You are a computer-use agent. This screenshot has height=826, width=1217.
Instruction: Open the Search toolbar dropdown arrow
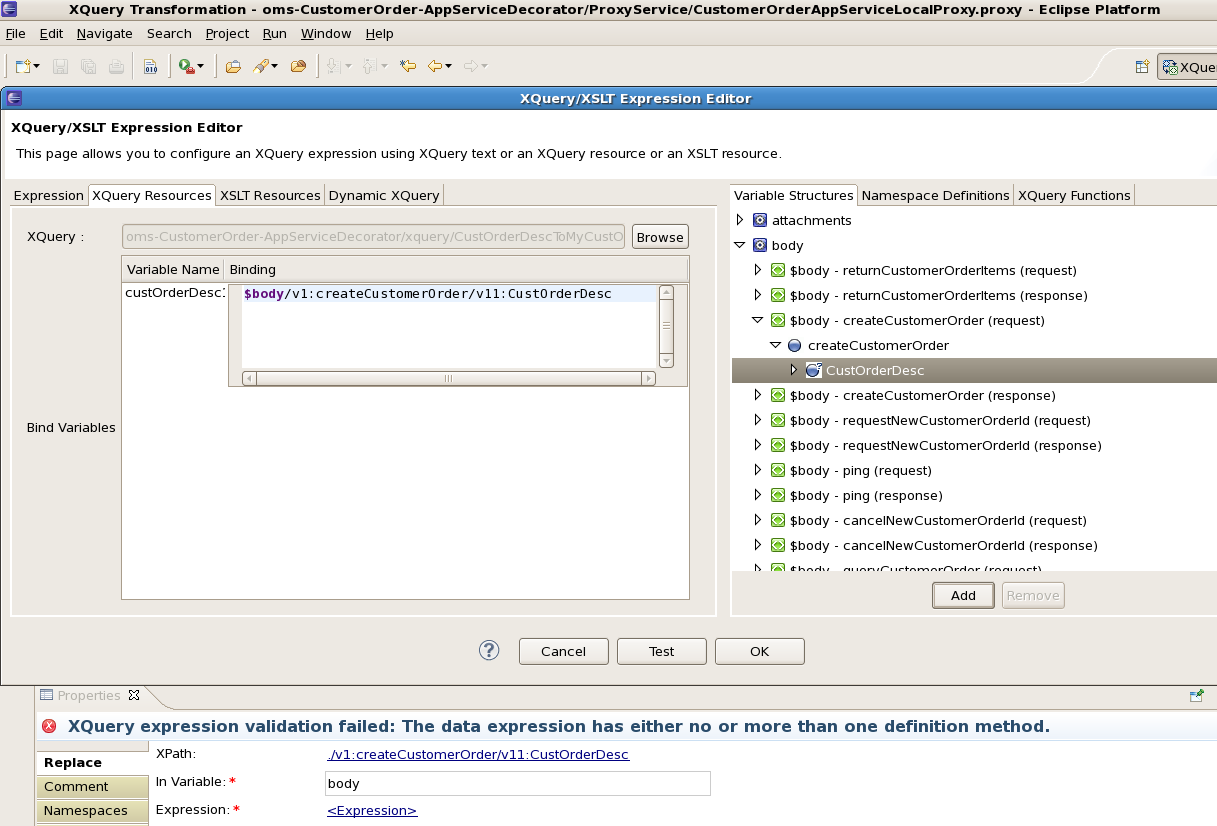tap(273, 67)
